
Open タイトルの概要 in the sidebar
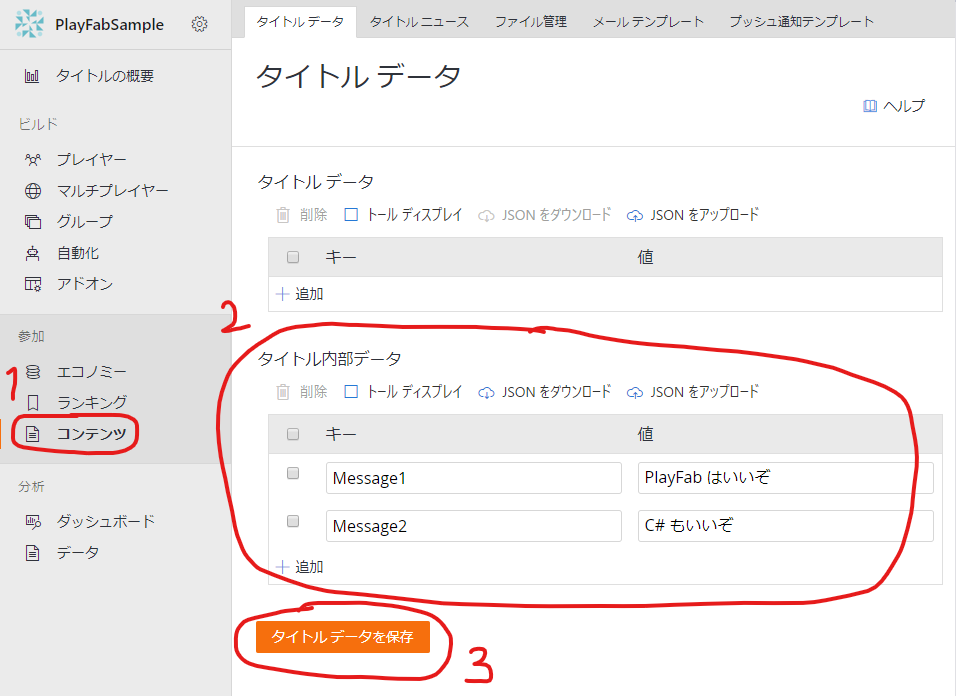click(105, 76)
